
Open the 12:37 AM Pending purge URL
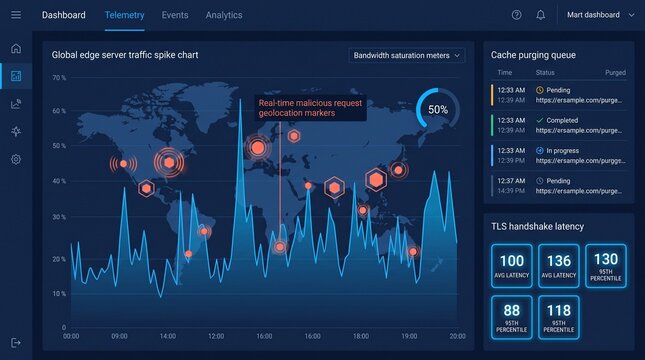579,191
